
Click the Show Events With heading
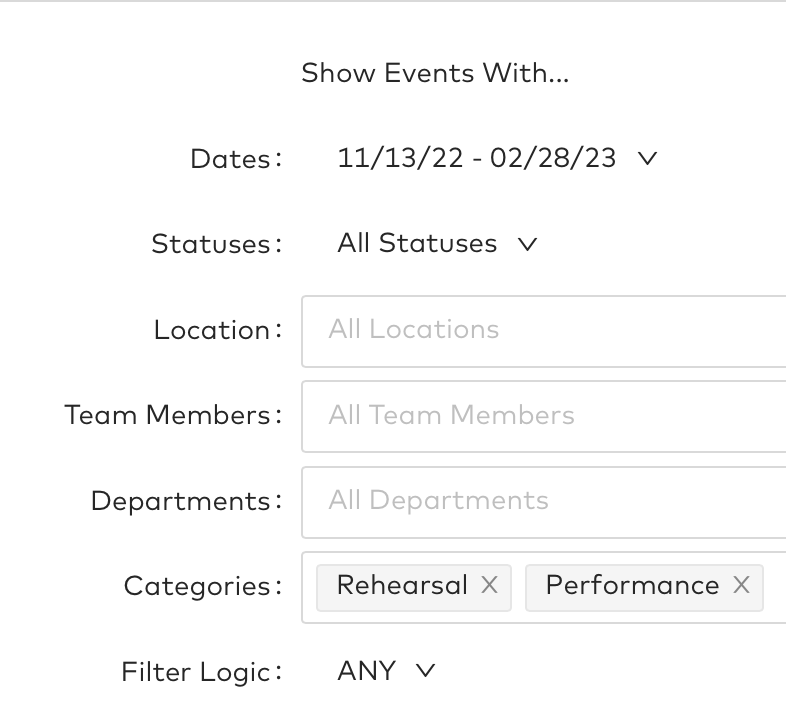[435, 73]
